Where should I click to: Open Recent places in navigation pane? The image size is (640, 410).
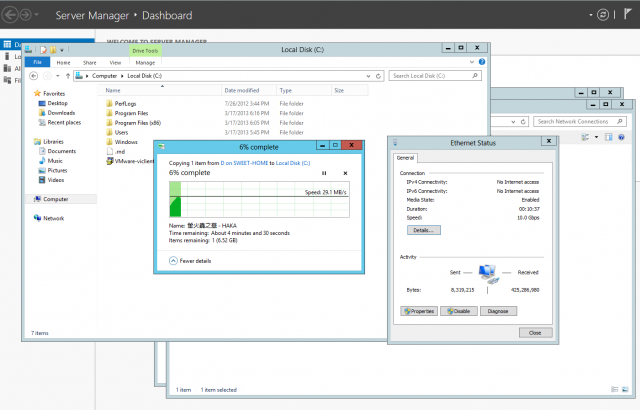point(60,122)
